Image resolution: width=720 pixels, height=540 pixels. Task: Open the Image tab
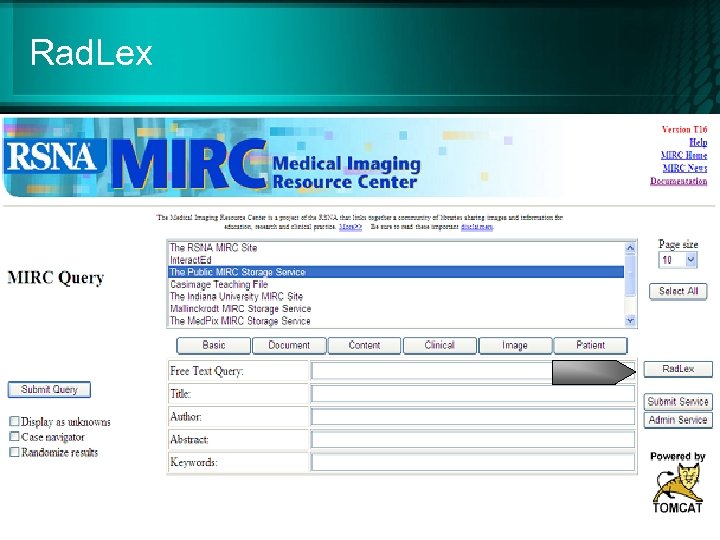[x=515, y=345]
